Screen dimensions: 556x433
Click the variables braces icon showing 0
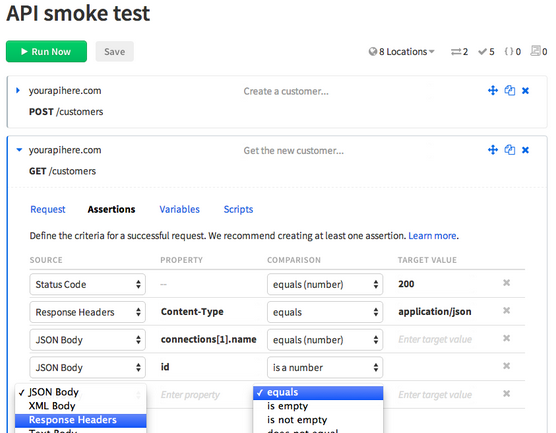512,52
